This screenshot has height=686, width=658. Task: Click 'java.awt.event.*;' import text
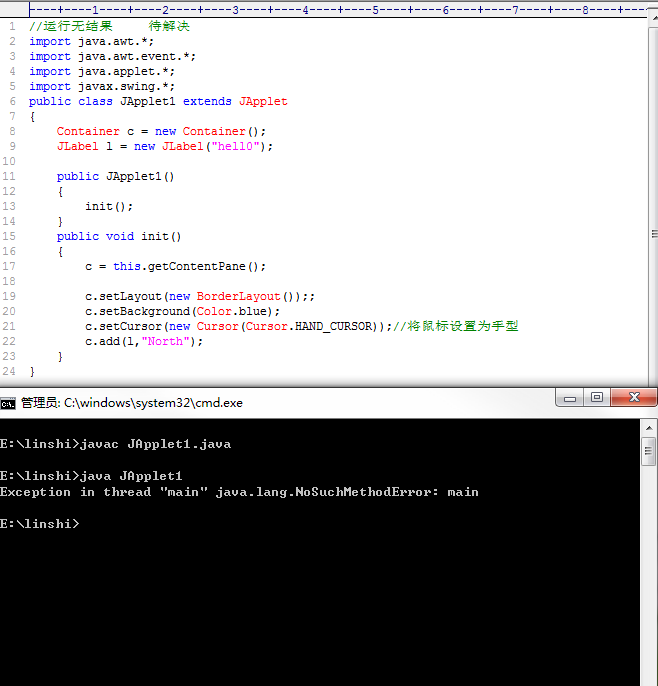[x=137, y=56]
